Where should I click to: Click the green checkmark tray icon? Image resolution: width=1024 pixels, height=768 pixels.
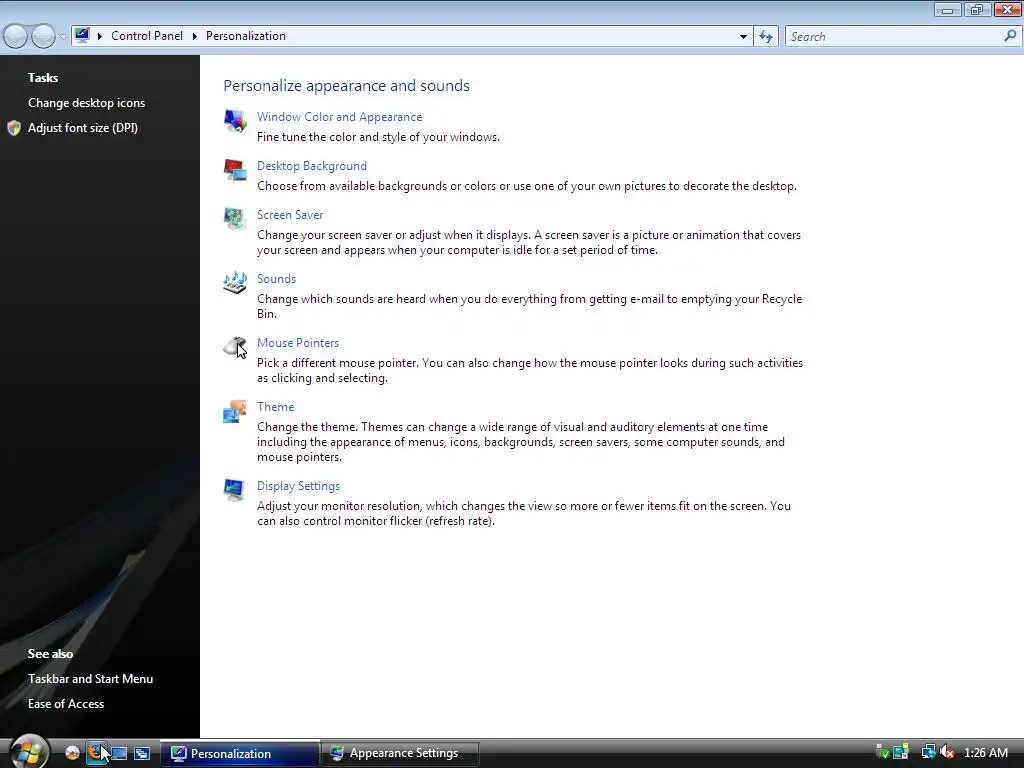coord(882,752)
